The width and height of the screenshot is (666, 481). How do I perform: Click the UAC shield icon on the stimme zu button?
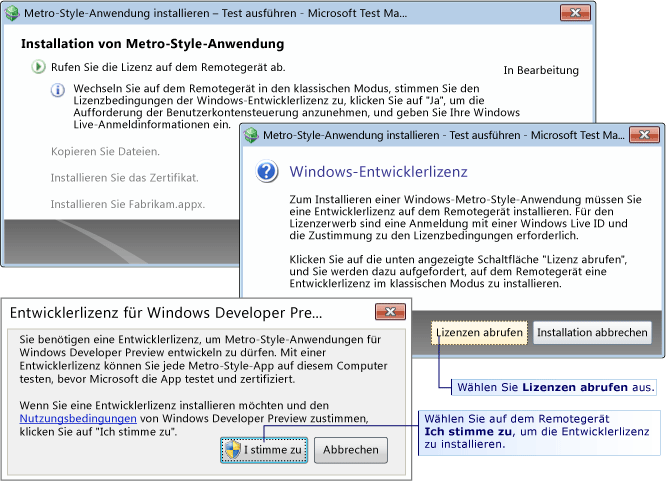(233, 450)
